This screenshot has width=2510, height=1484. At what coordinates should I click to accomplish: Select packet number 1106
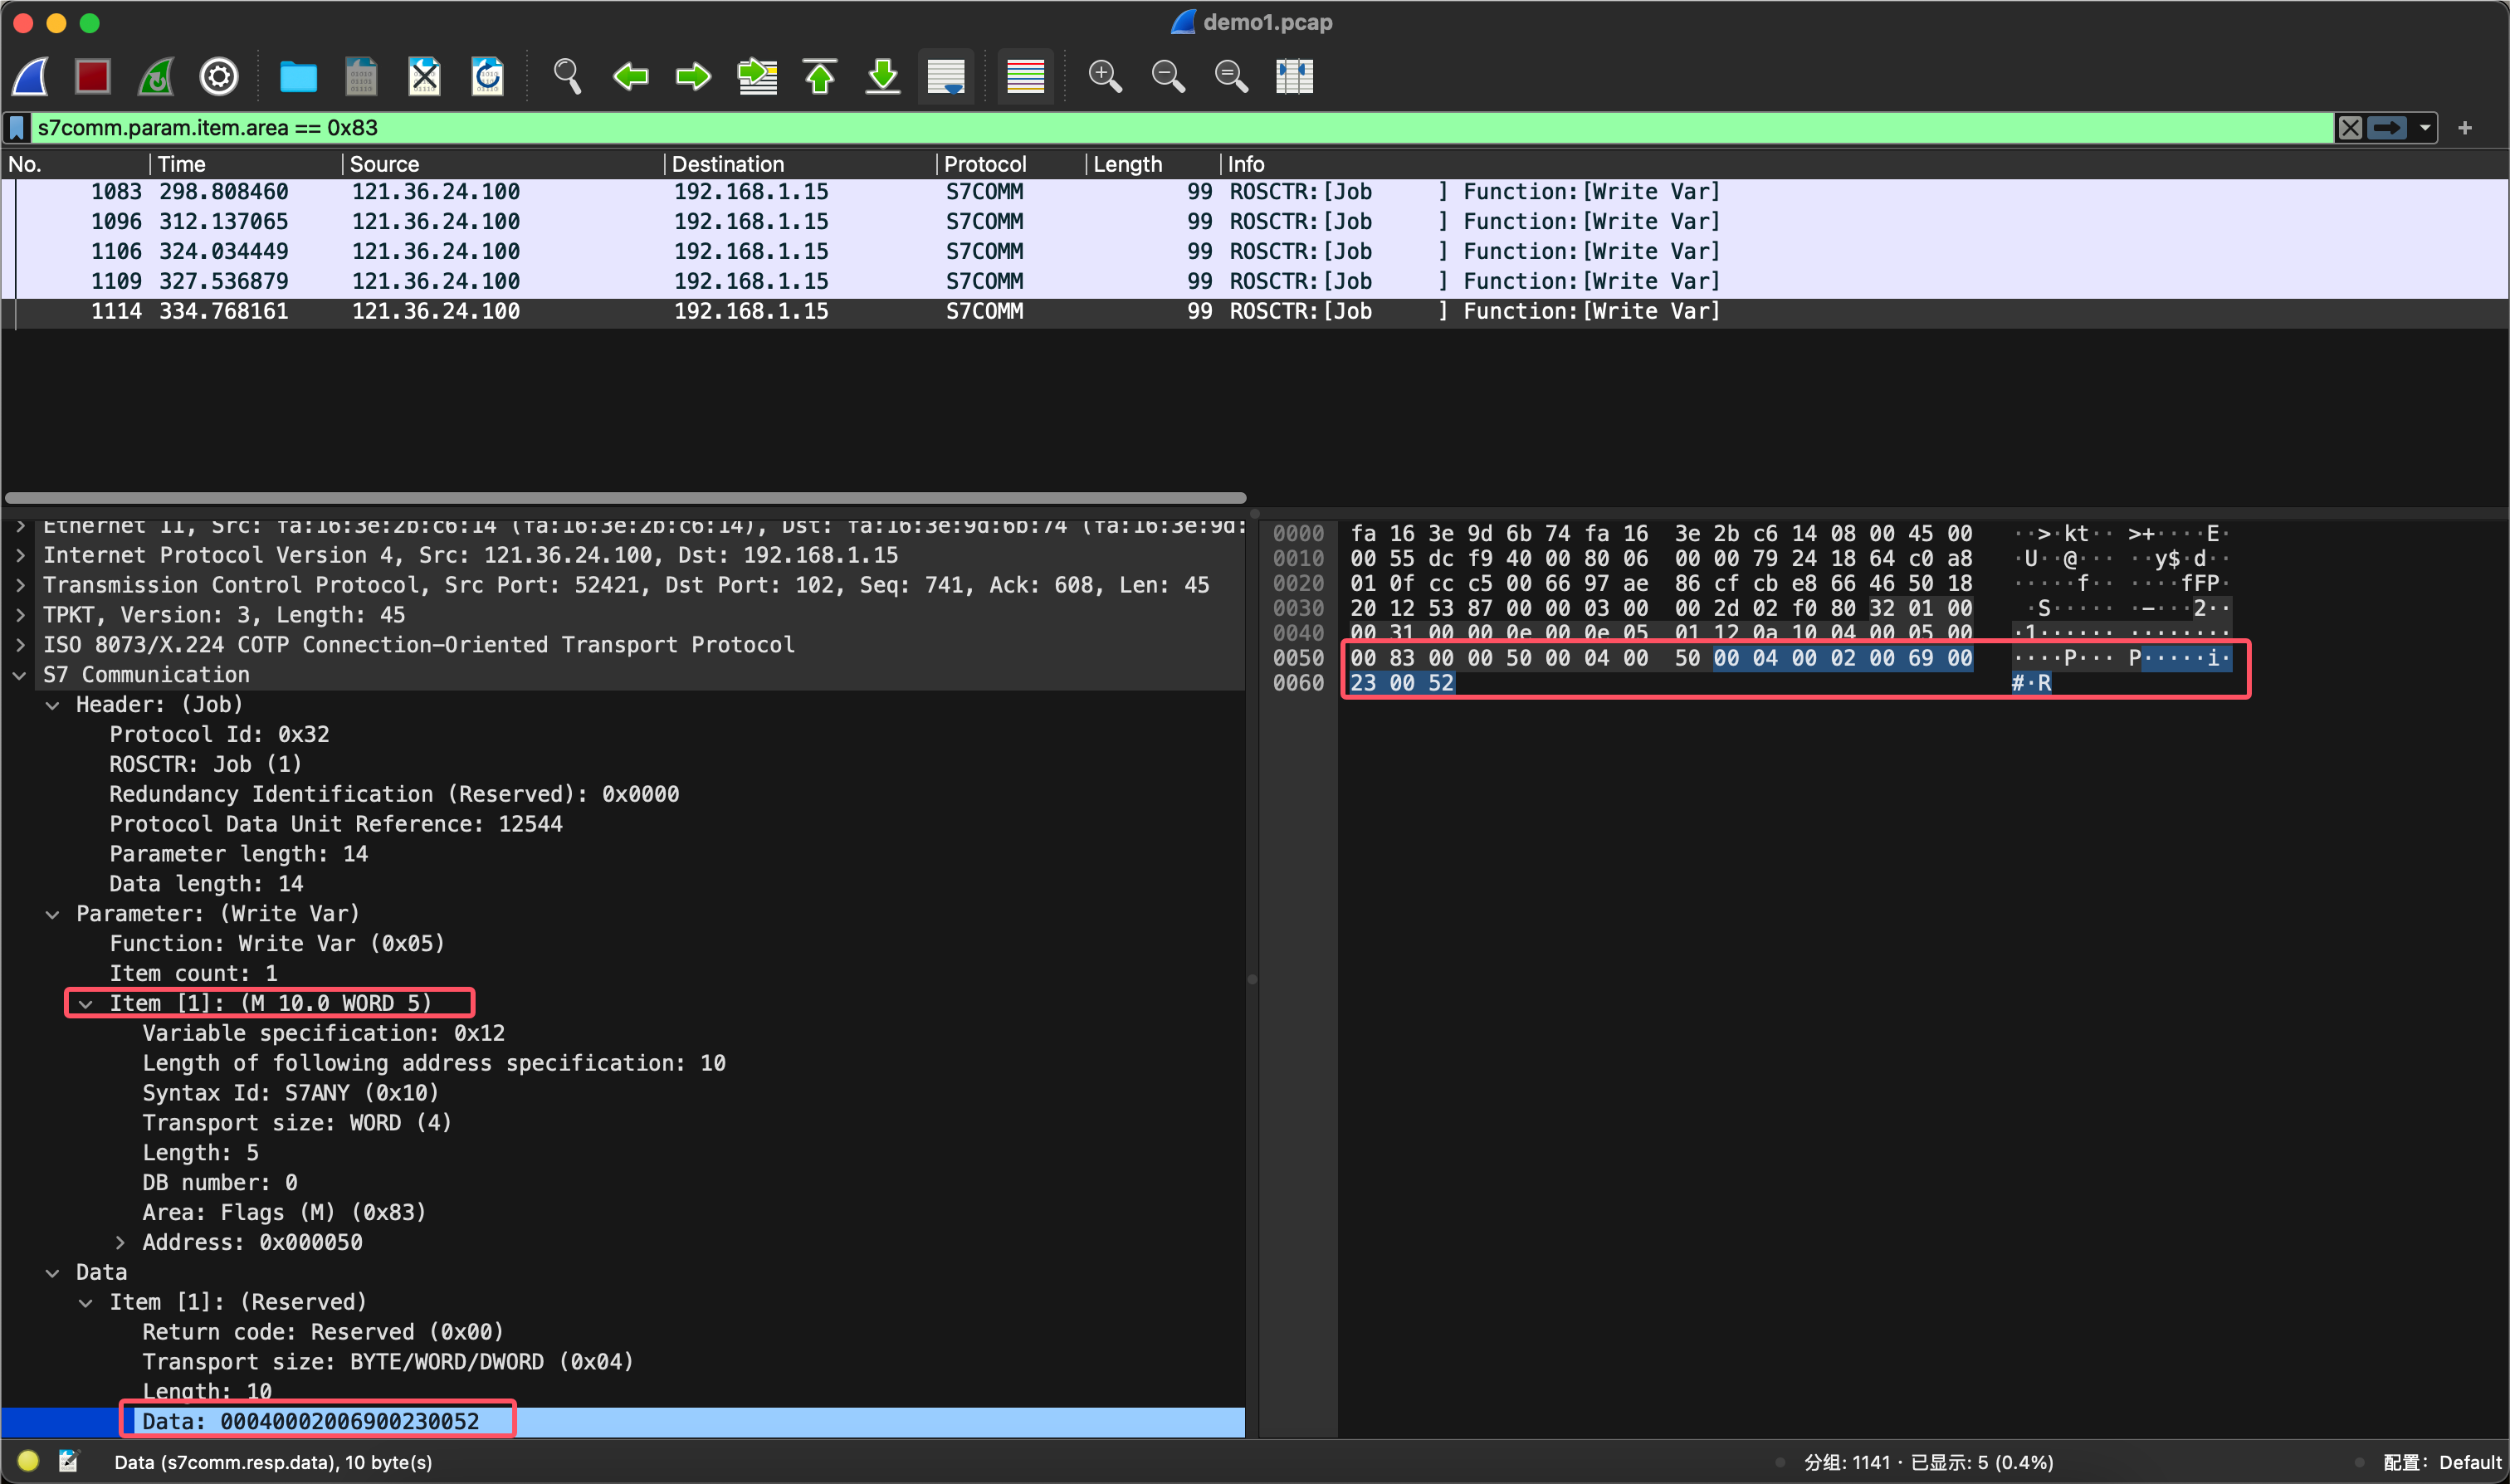(x=1255, y=252)
